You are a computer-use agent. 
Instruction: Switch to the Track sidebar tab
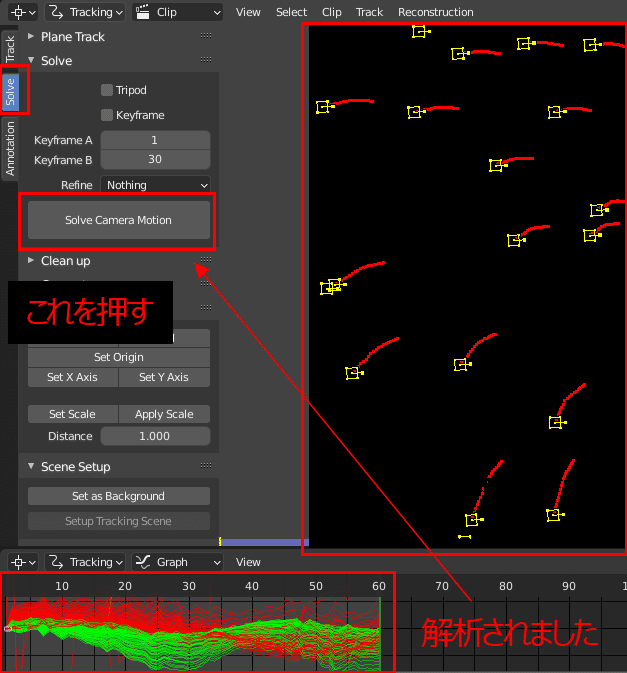pyautogui.click(x=10, y=49)
